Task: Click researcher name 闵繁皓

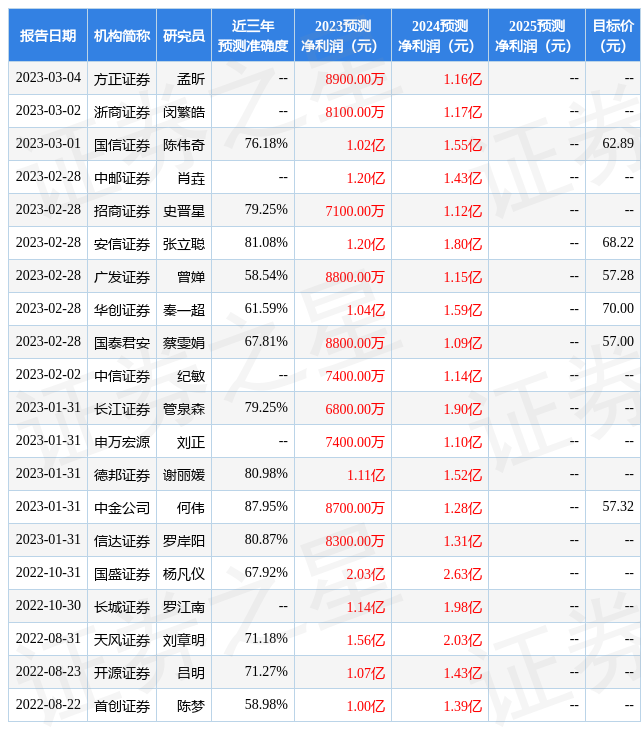Action: 184,112
